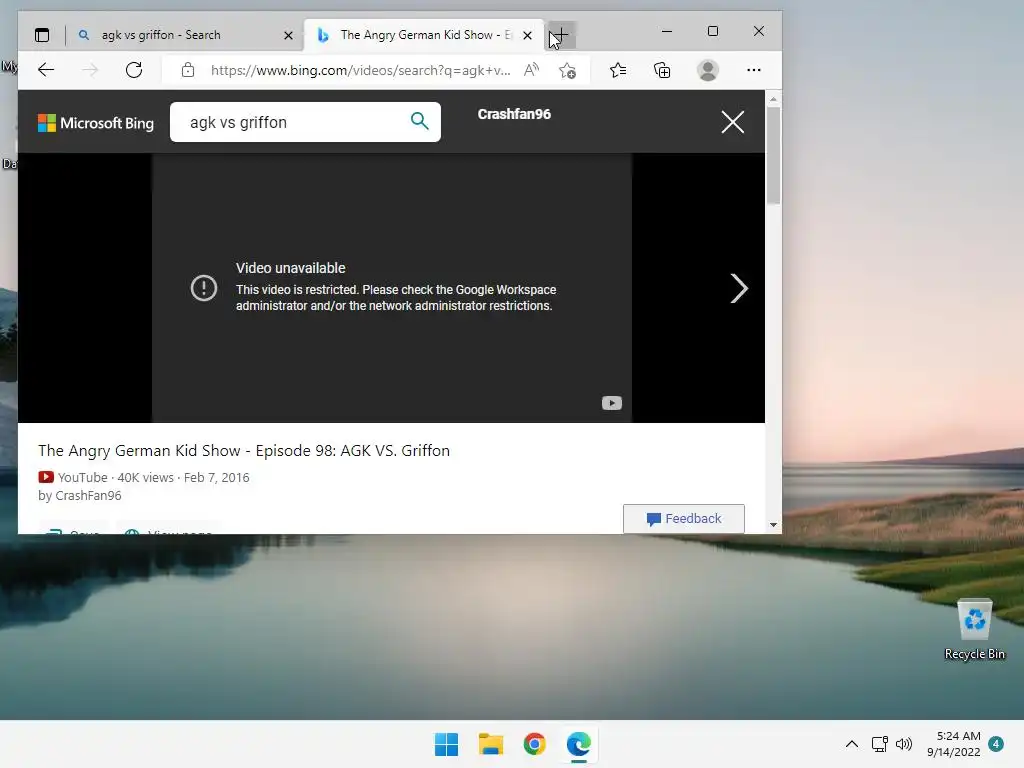
Task: Open clock showing 5:24 AM 9/14/2022
Action: click(x=953, y=744)
